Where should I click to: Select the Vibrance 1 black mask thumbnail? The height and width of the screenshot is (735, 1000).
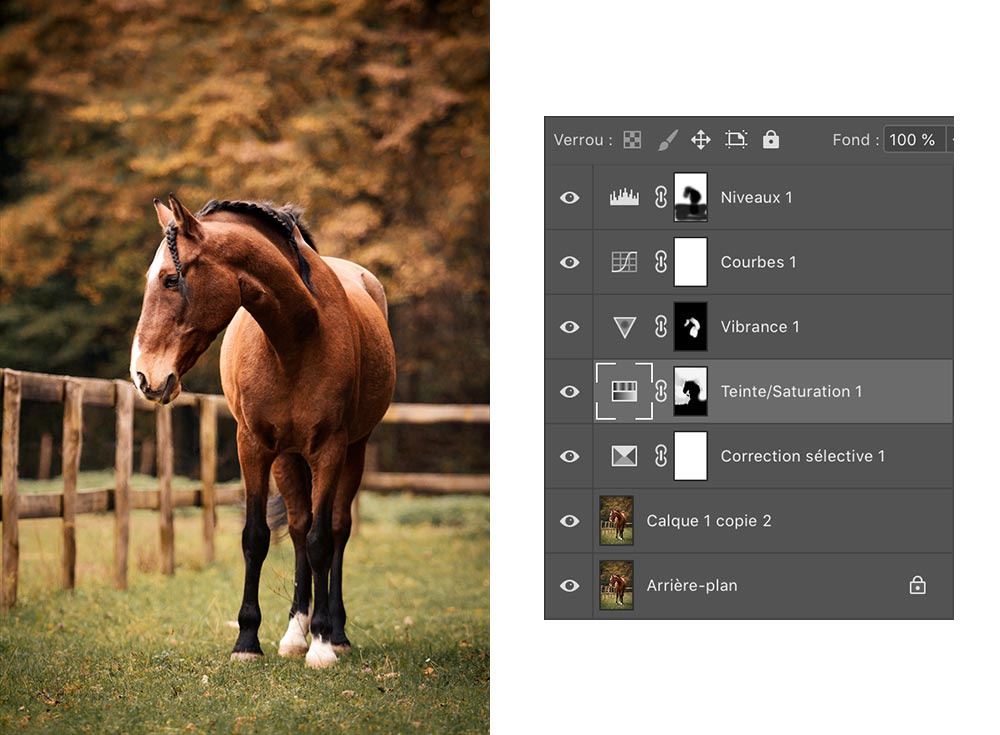coord(691,327)
